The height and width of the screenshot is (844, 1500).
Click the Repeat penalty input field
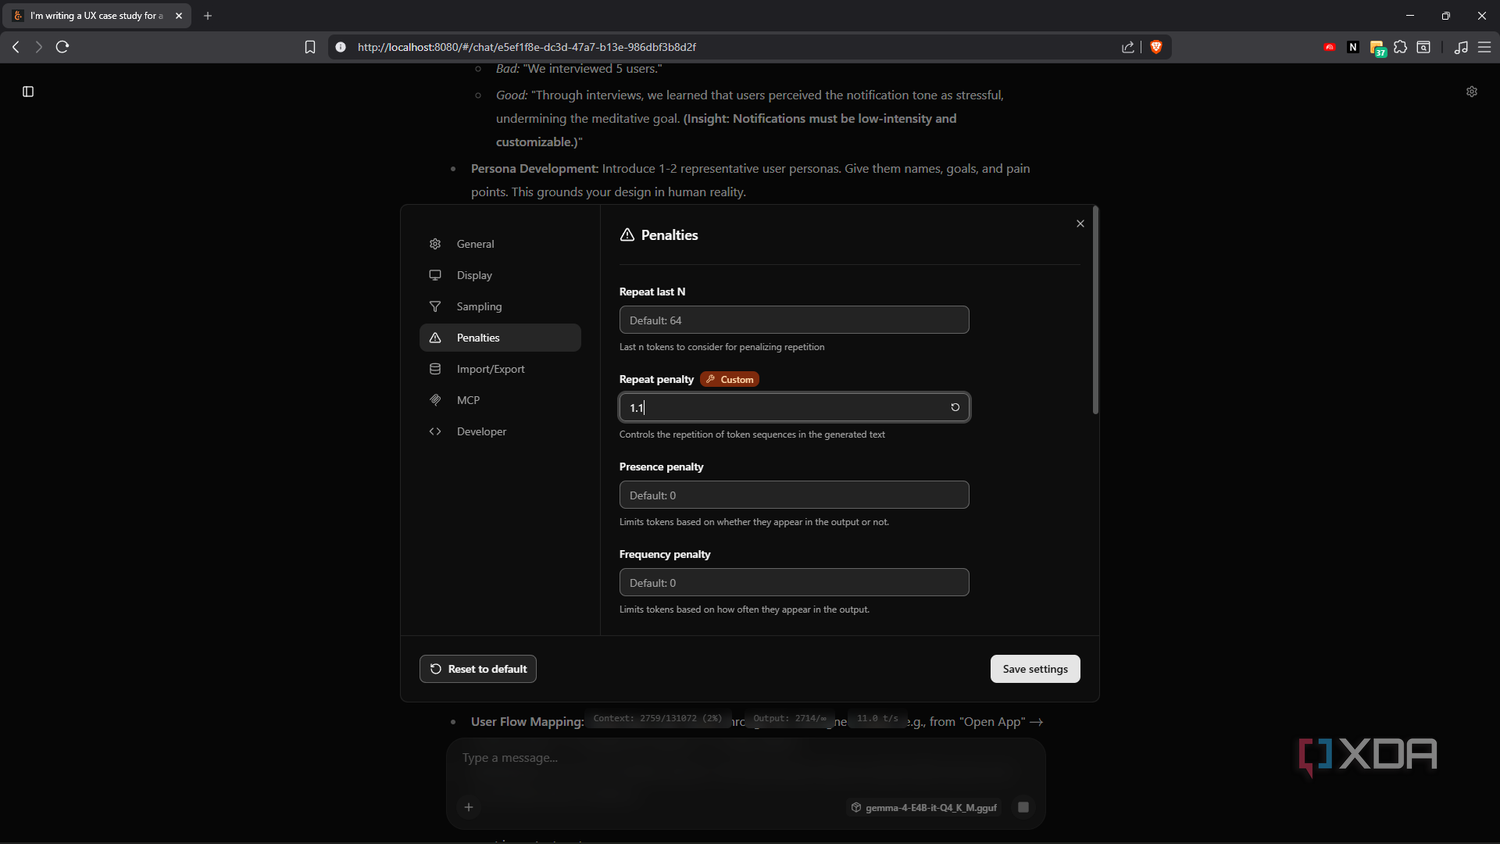tap(794, 407)
